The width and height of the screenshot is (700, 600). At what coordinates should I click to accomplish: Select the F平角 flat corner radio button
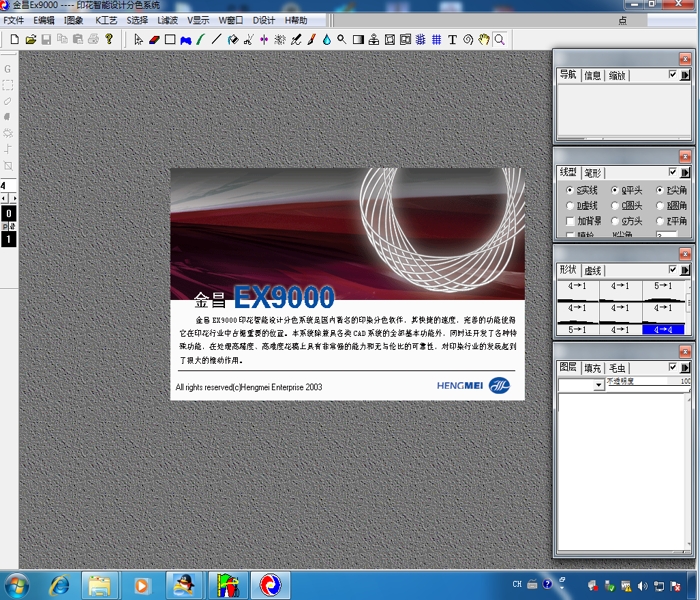[660, 221]
